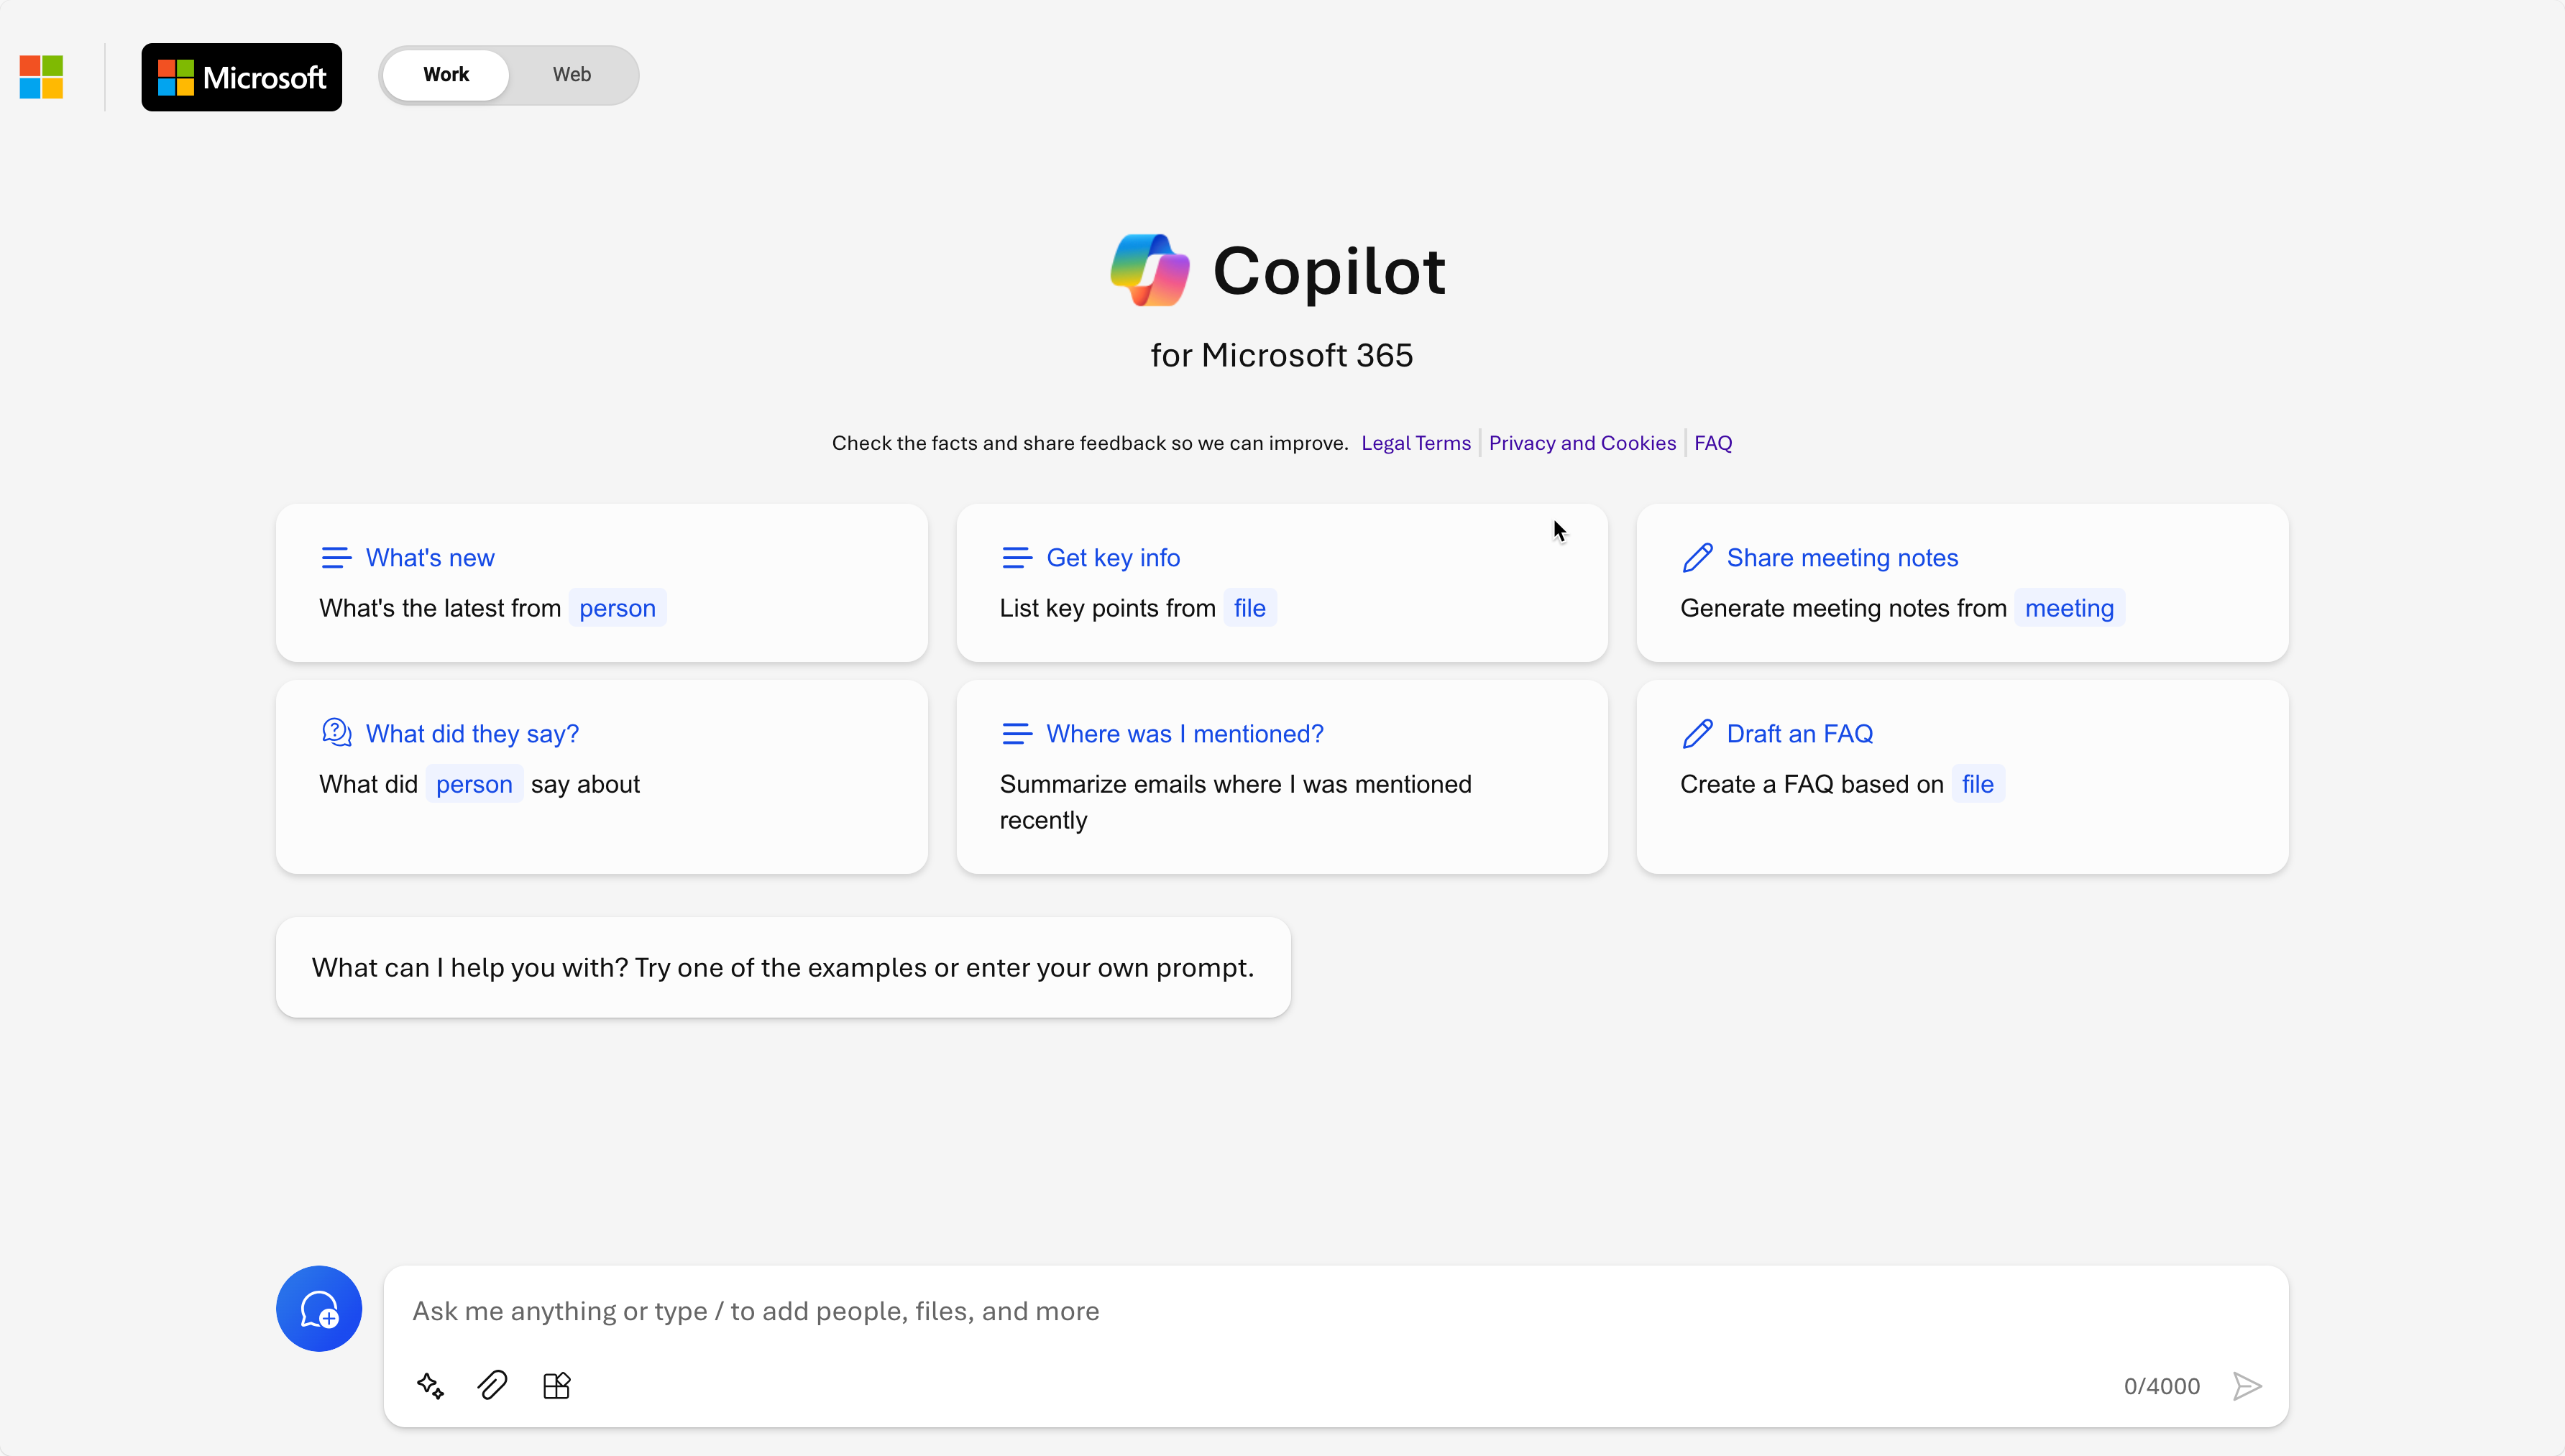Image resolution: width=2565 pixels, height=1456 pixels.
Task: Toggle to Work mode
Action: point(444,74)
